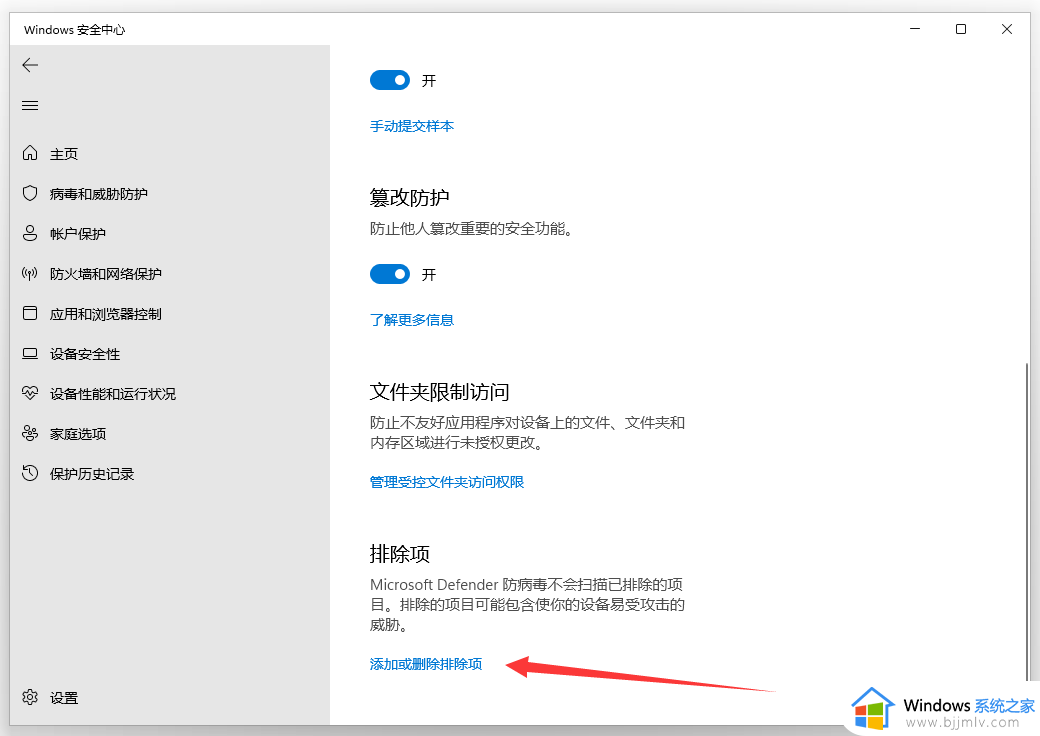Click the shield icon for virus protection

tap(30, 193)
